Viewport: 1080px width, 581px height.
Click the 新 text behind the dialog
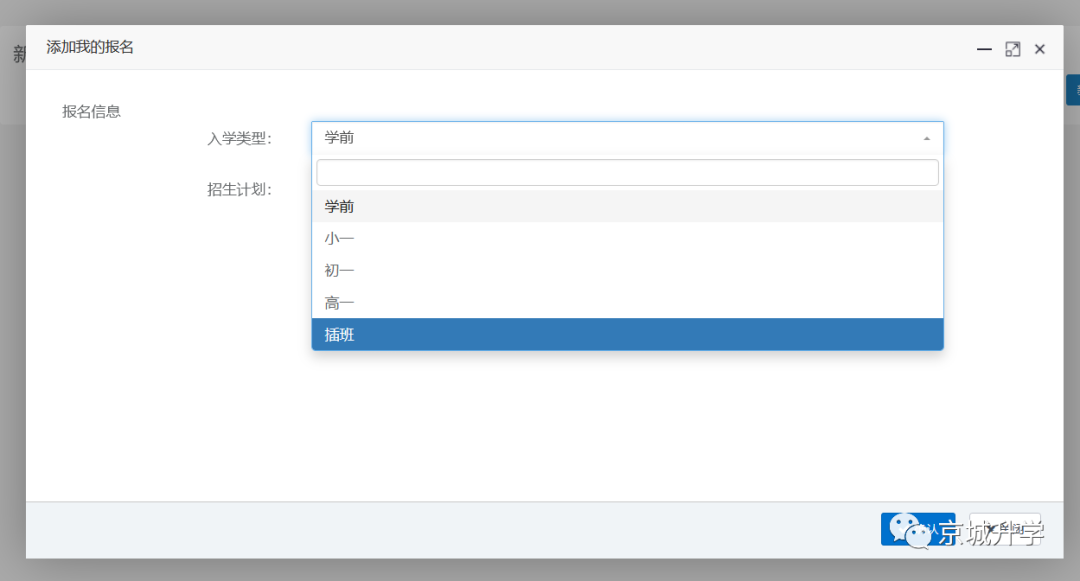click(19, 54)
